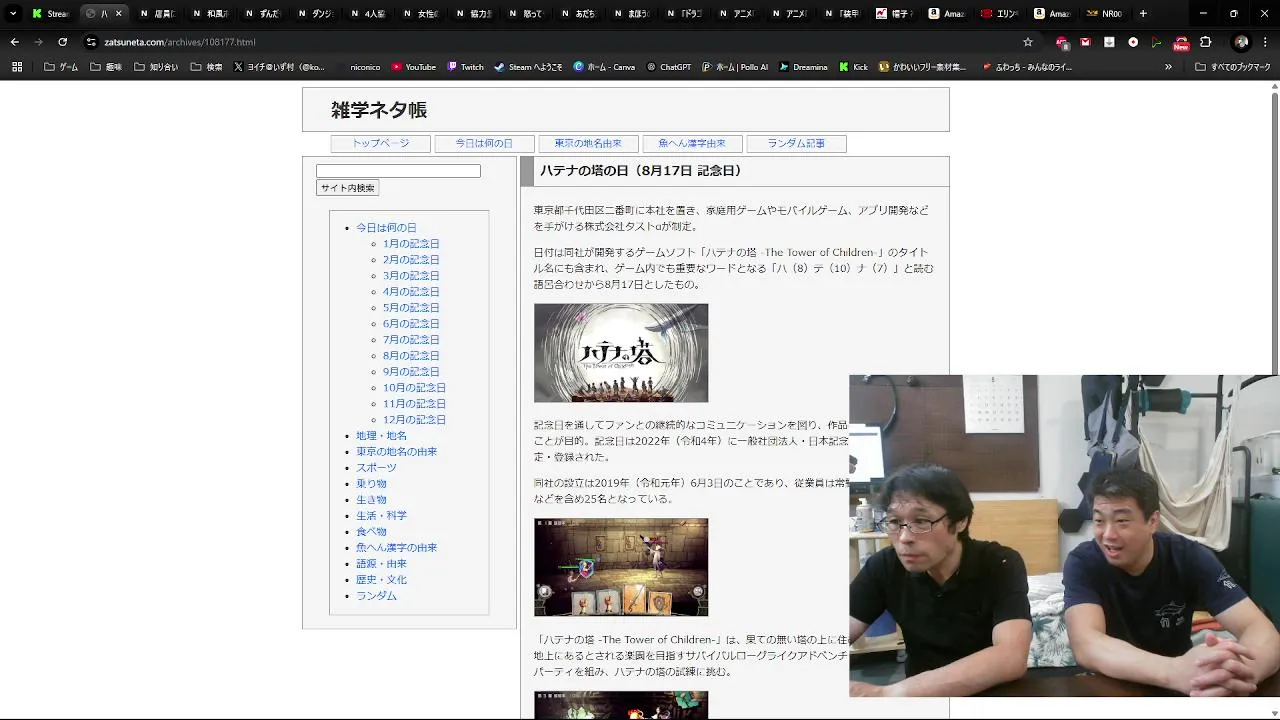Open the 12月の記念日 sidebar link
This screenshot has height=720, width=1280.
click(x=414, y=420)
